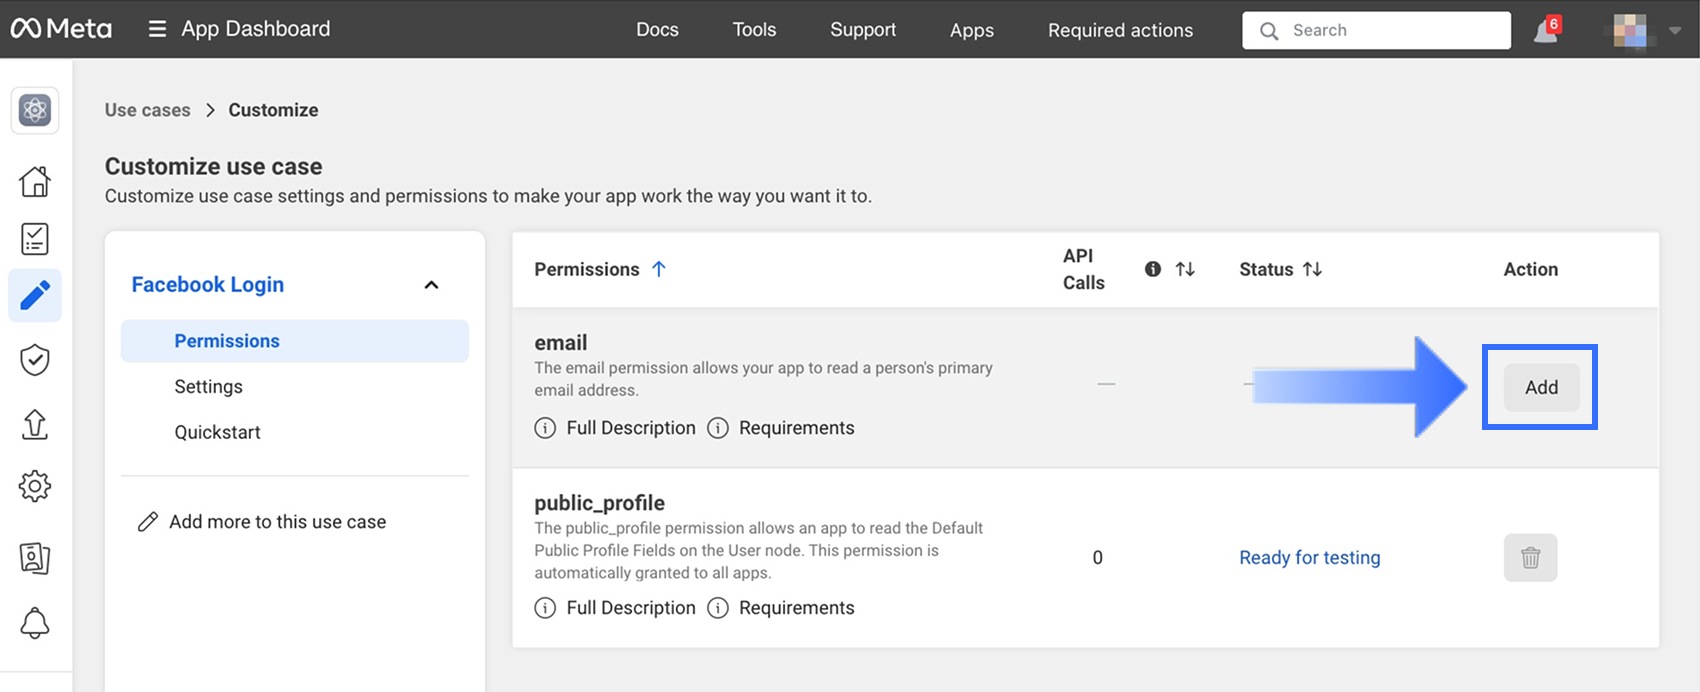Click the upload arrow sidebar icon
1700x692 pixels.
(35, 424)
